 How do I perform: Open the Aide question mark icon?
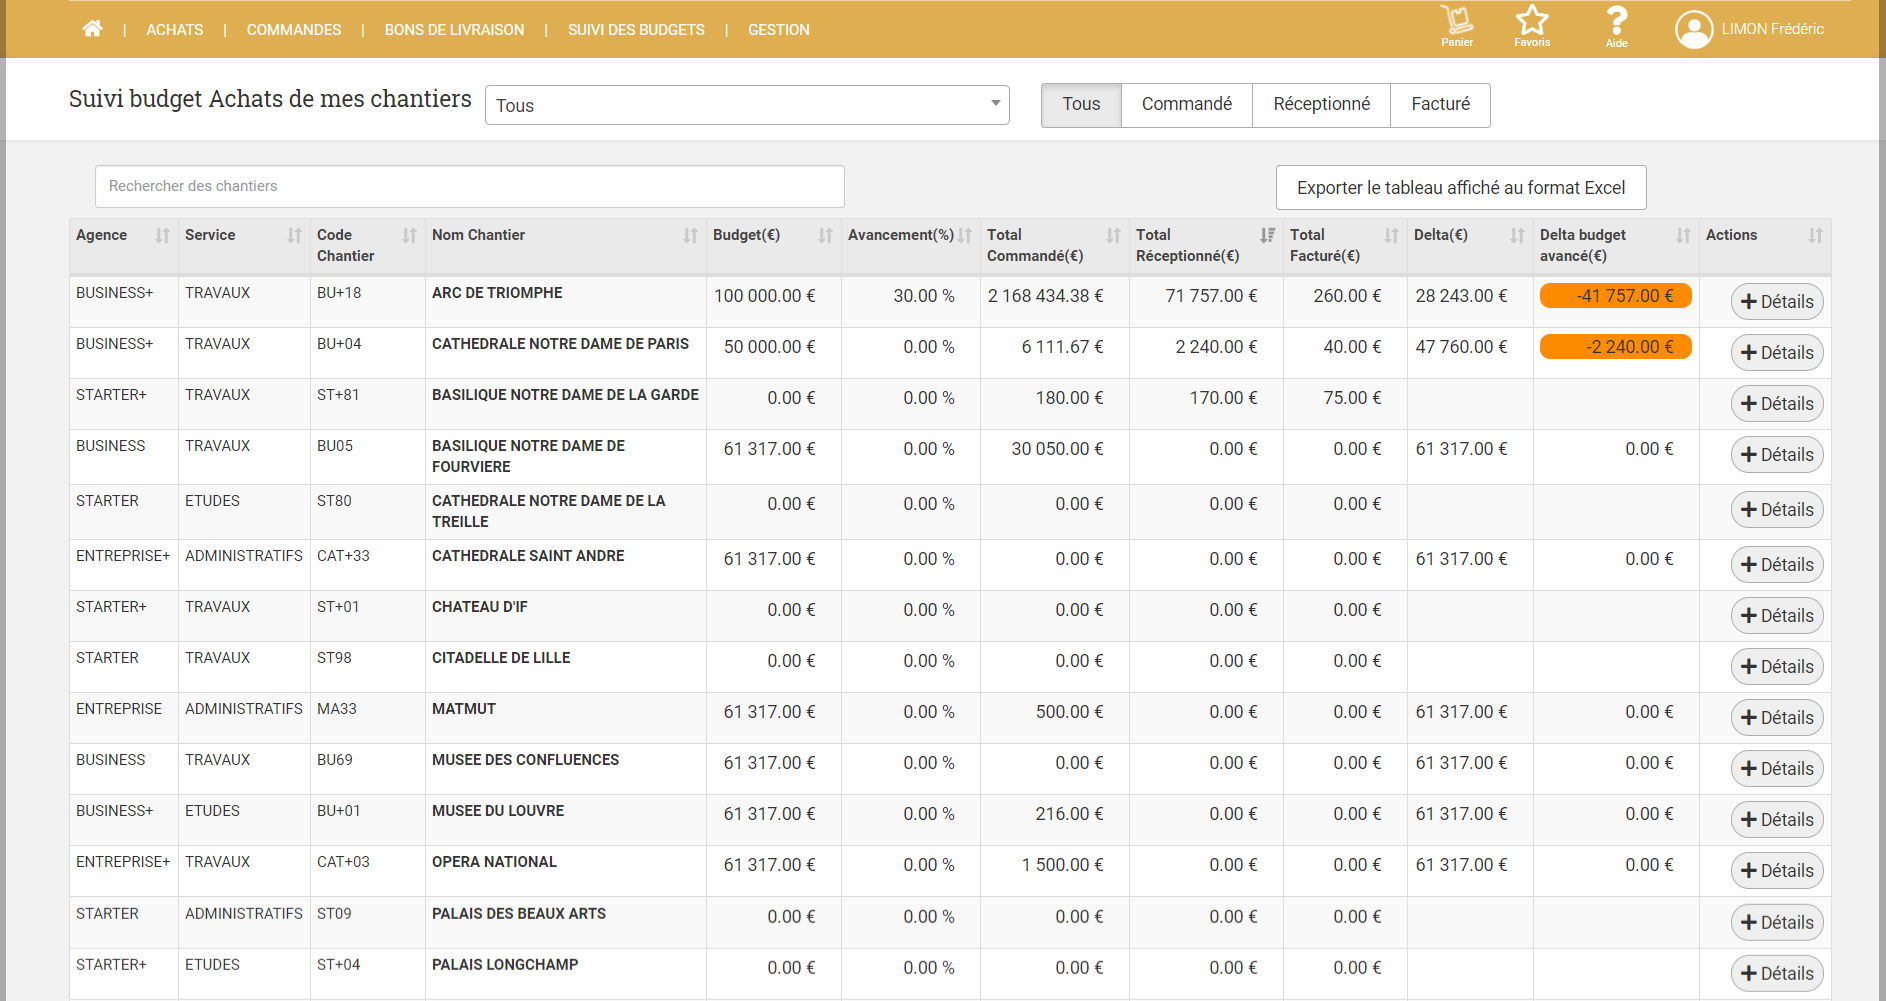tap(1617, 25)
